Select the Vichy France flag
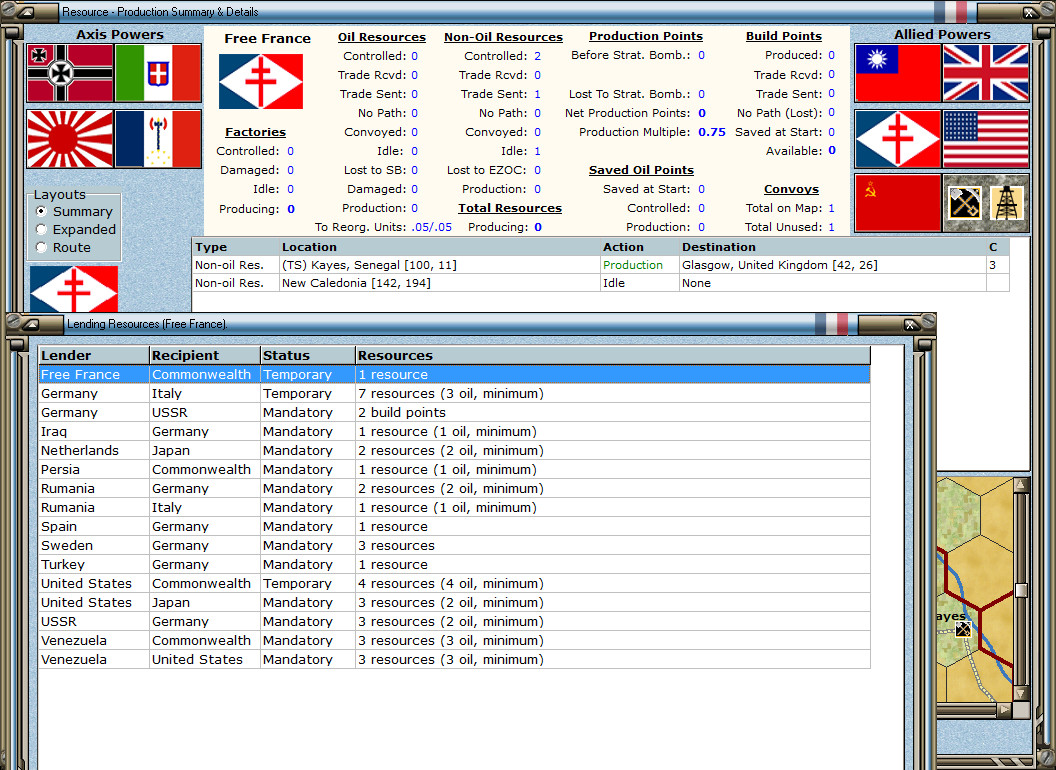The width and height of the screenshot is (1056, 770). 158,139
